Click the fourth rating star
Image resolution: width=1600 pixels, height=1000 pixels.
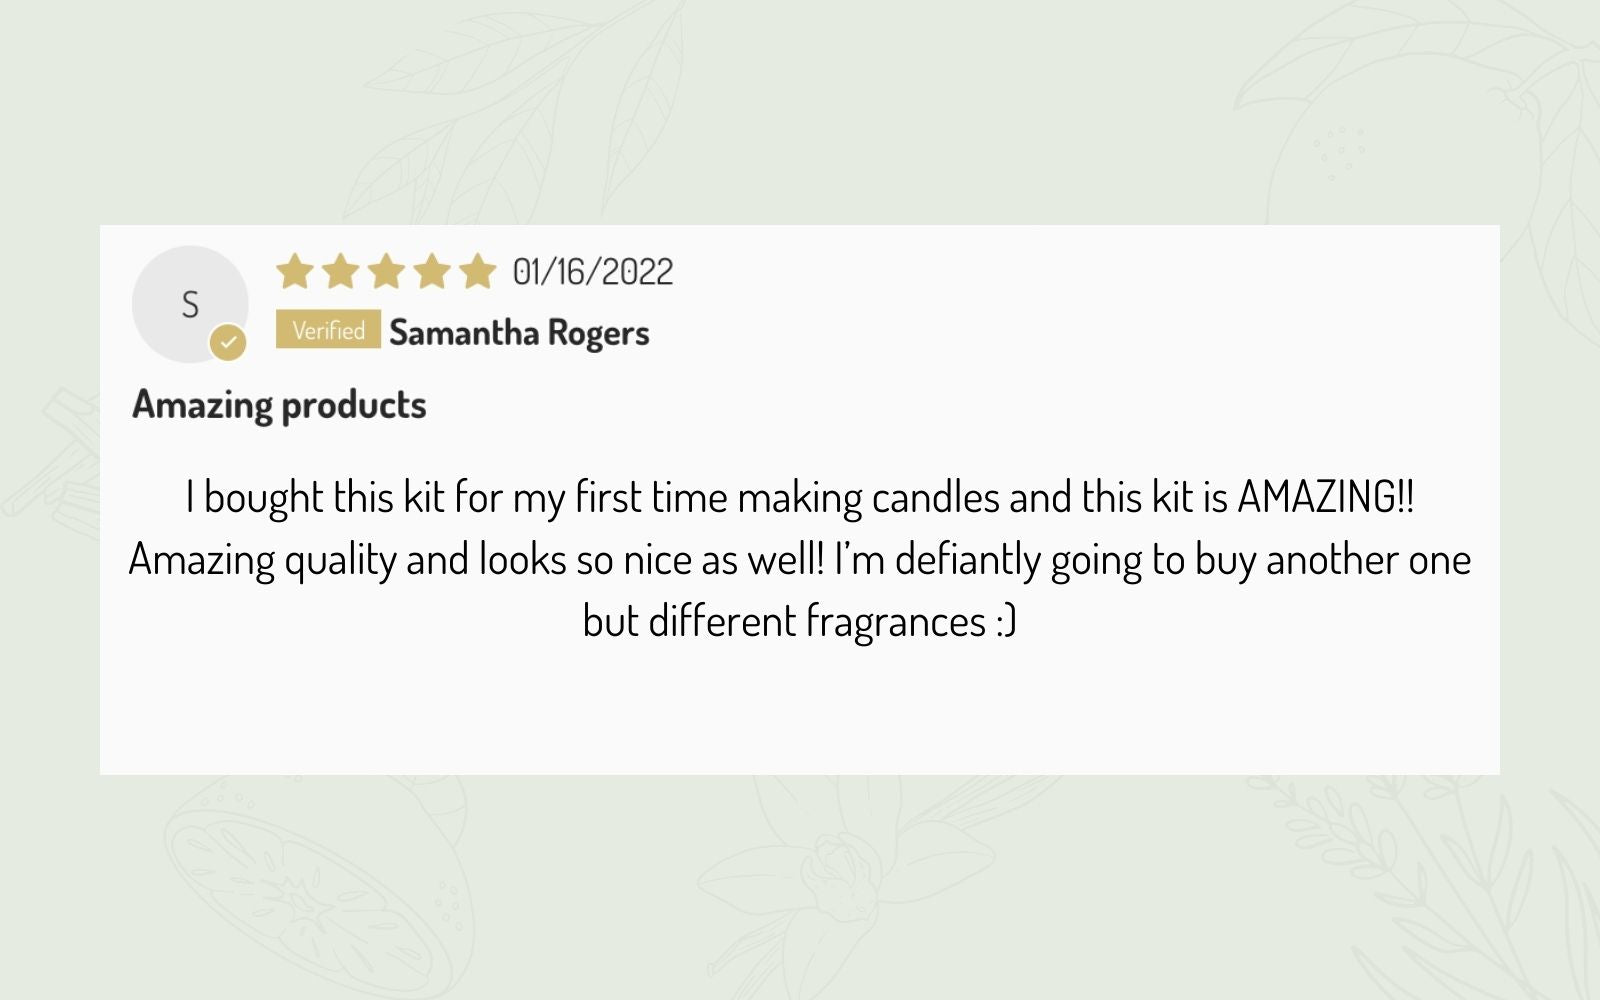pos(432,271)
